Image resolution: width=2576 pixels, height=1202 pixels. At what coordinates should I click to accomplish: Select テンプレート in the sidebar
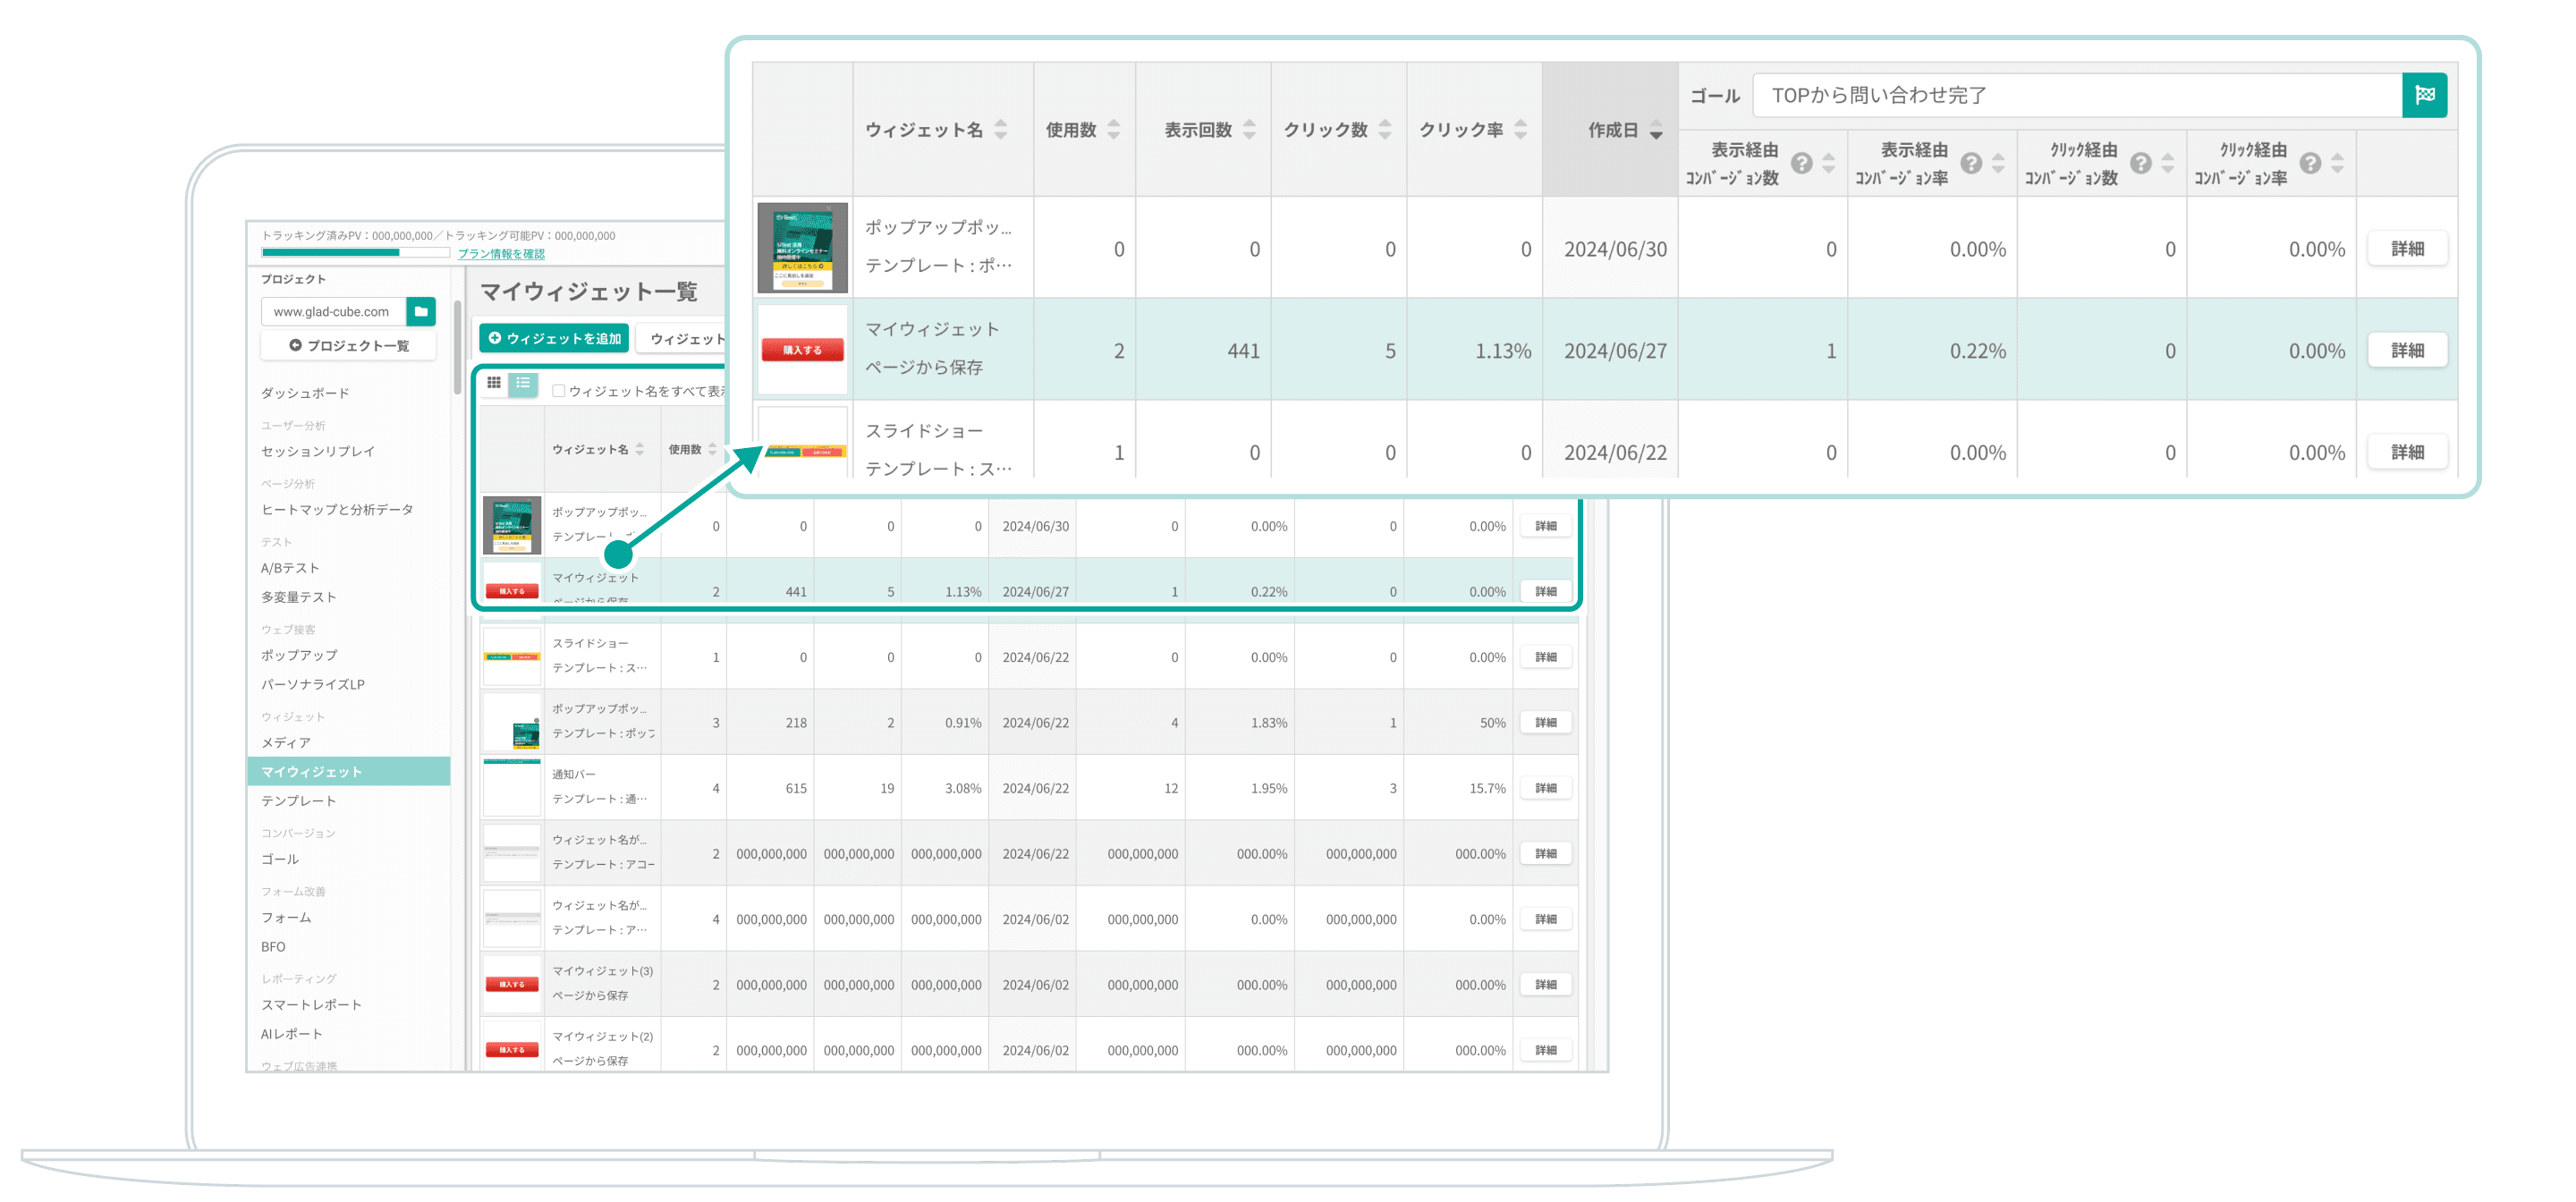[x=298, y=801]
